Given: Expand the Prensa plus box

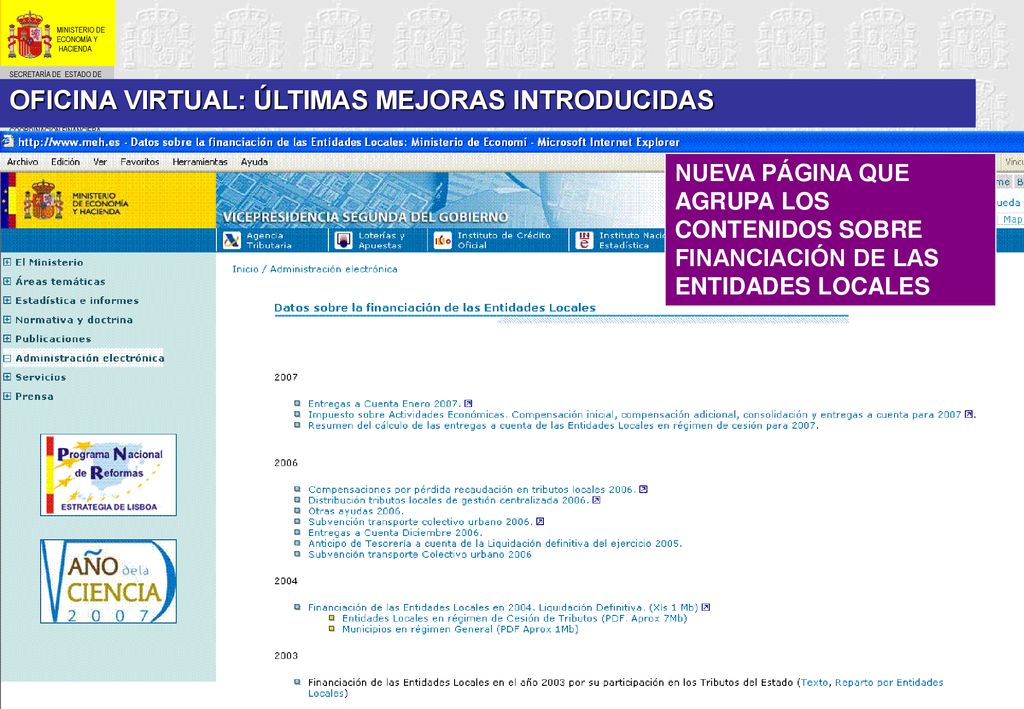Looking at the screenshot, I should click(x=7, y=396).
